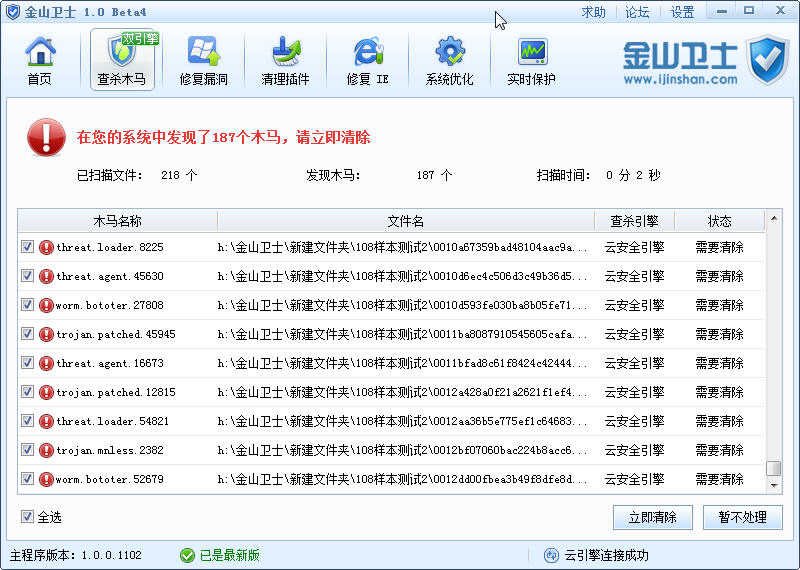Click the 金山卫士 logo shield at top right
The height and width of the screenshot is (570, 800).
[x=767, y=59]
